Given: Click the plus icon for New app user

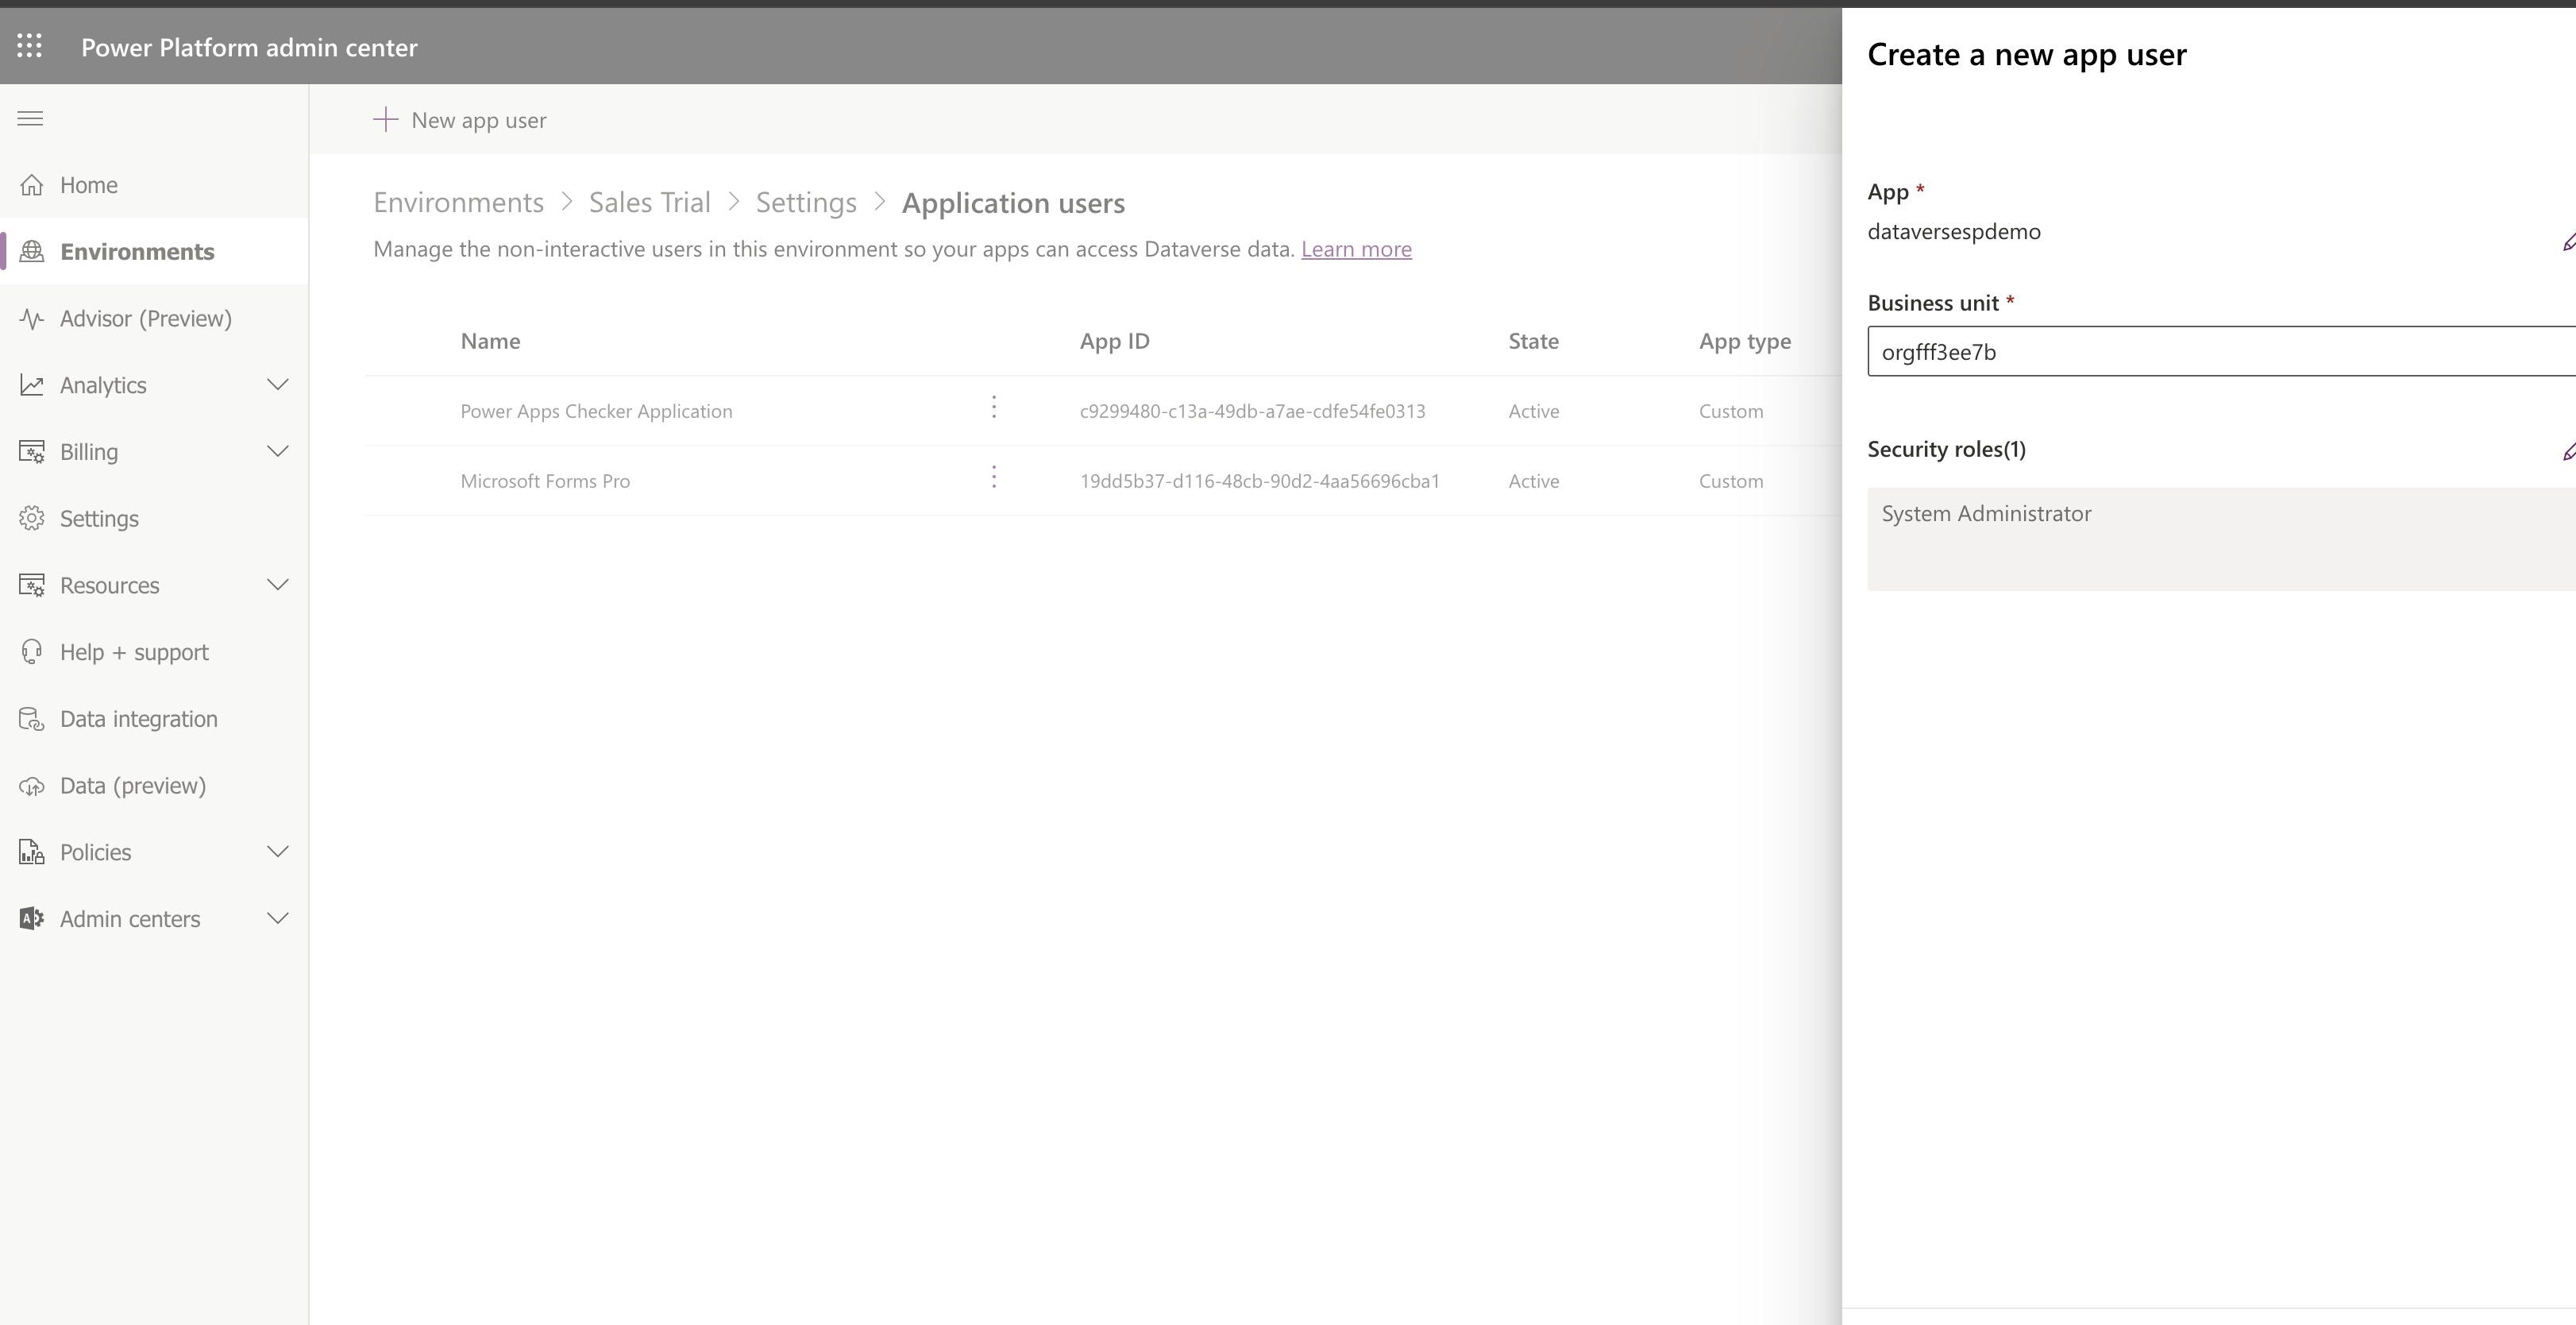Looking at the screenshot, I should [x=386, y=120].
